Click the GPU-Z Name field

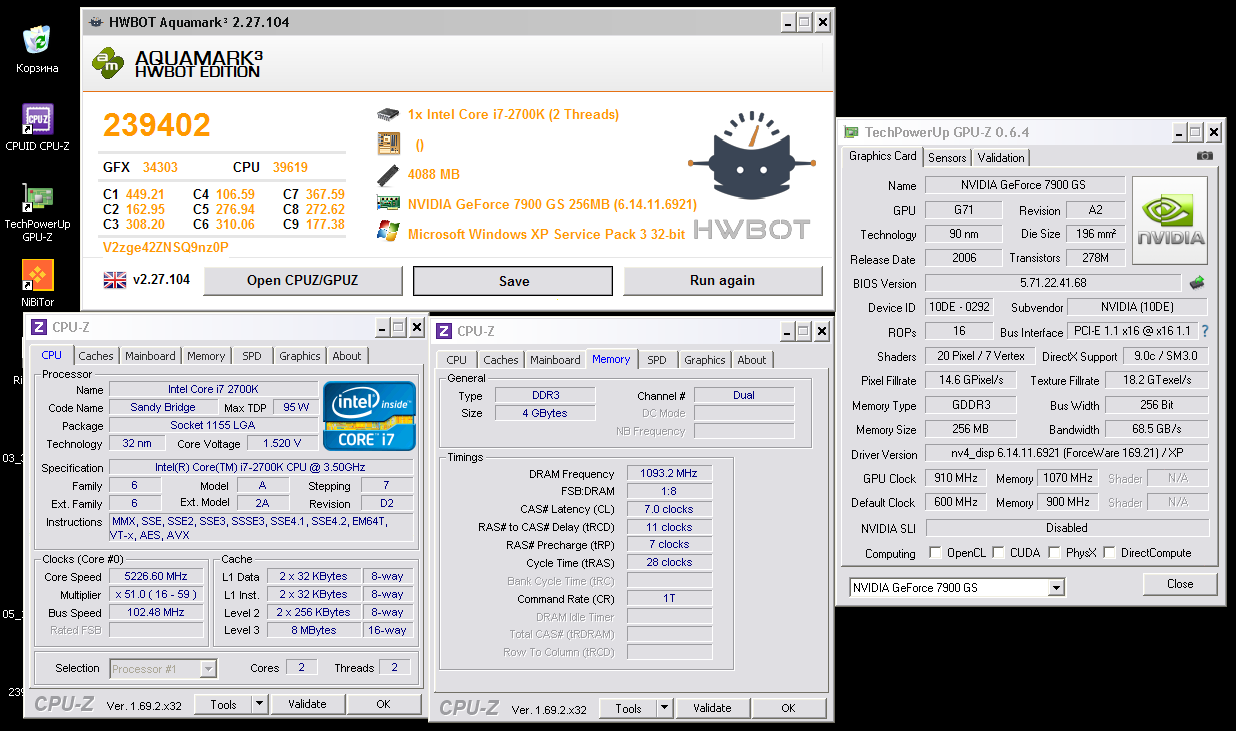pos(1024,185)
